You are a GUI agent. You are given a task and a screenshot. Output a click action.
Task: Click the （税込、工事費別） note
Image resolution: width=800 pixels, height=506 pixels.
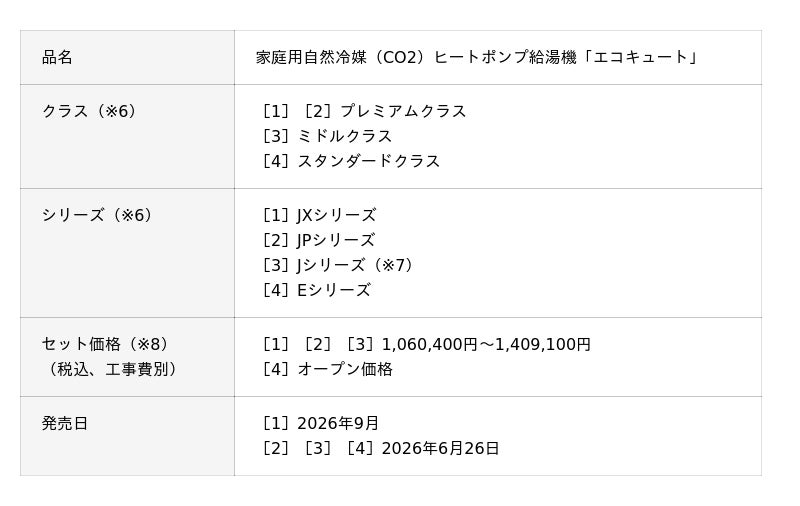click(x=113, y=369)
